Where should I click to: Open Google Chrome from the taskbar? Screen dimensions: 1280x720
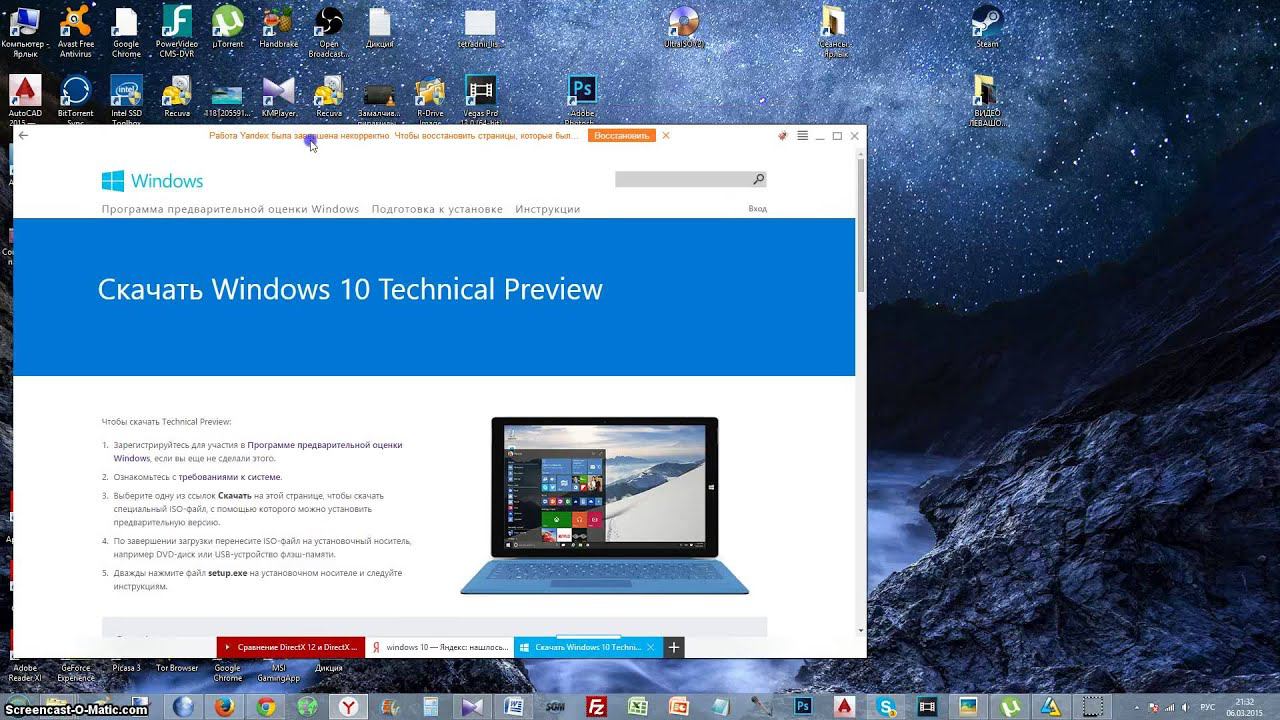266,706
